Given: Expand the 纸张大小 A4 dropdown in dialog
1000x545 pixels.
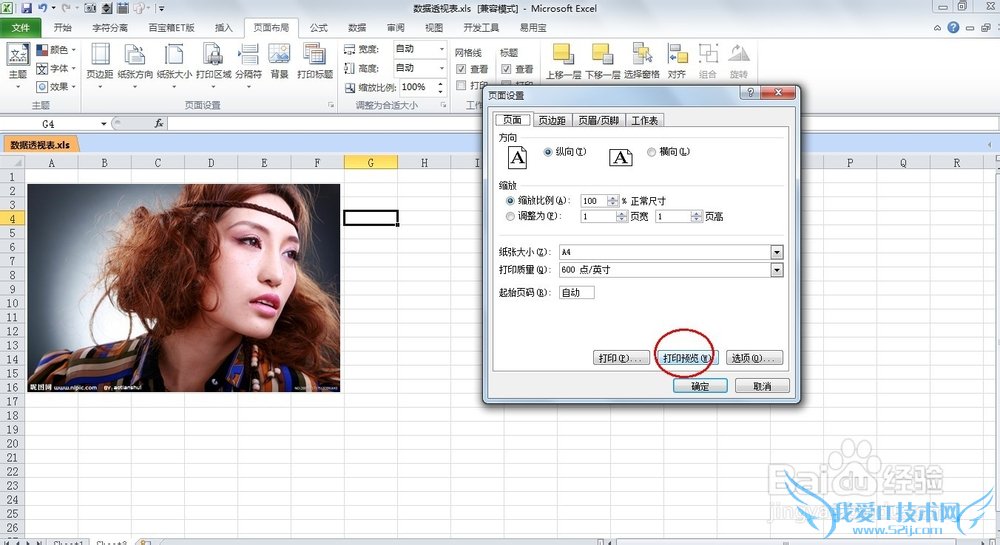Looking at the screenshot, I should pos(776,252).
